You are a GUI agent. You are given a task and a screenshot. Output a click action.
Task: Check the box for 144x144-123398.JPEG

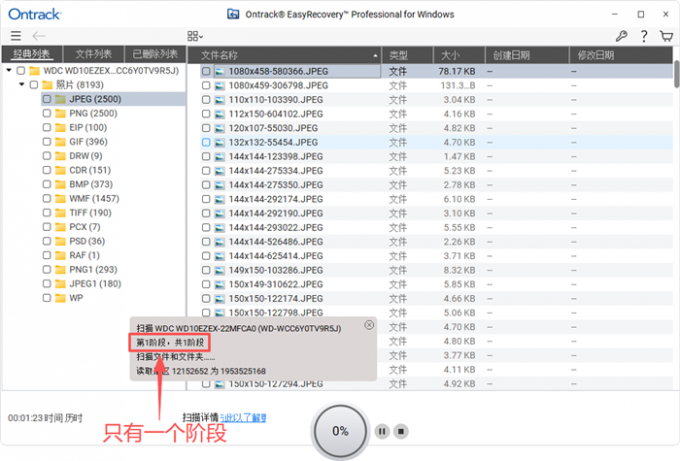point(206,157)
